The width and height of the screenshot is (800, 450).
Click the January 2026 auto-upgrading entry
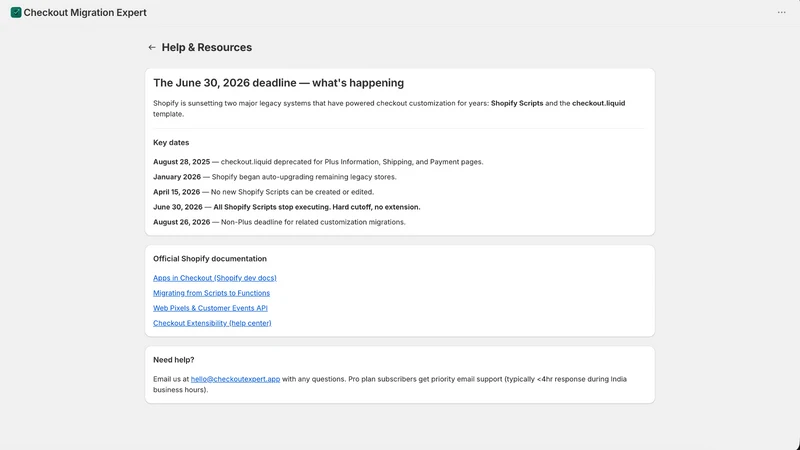coord(274,177)
